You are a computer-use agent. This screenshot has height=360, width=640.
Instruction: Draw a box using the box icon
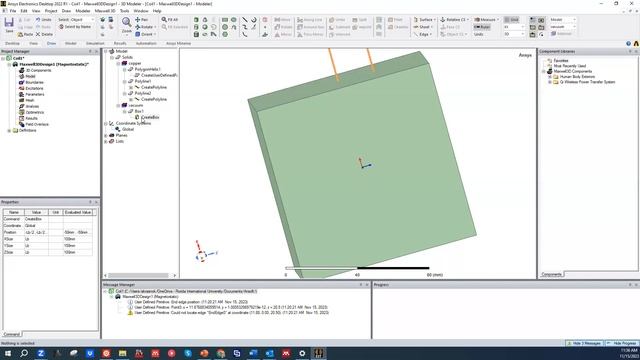click(196, 20)
